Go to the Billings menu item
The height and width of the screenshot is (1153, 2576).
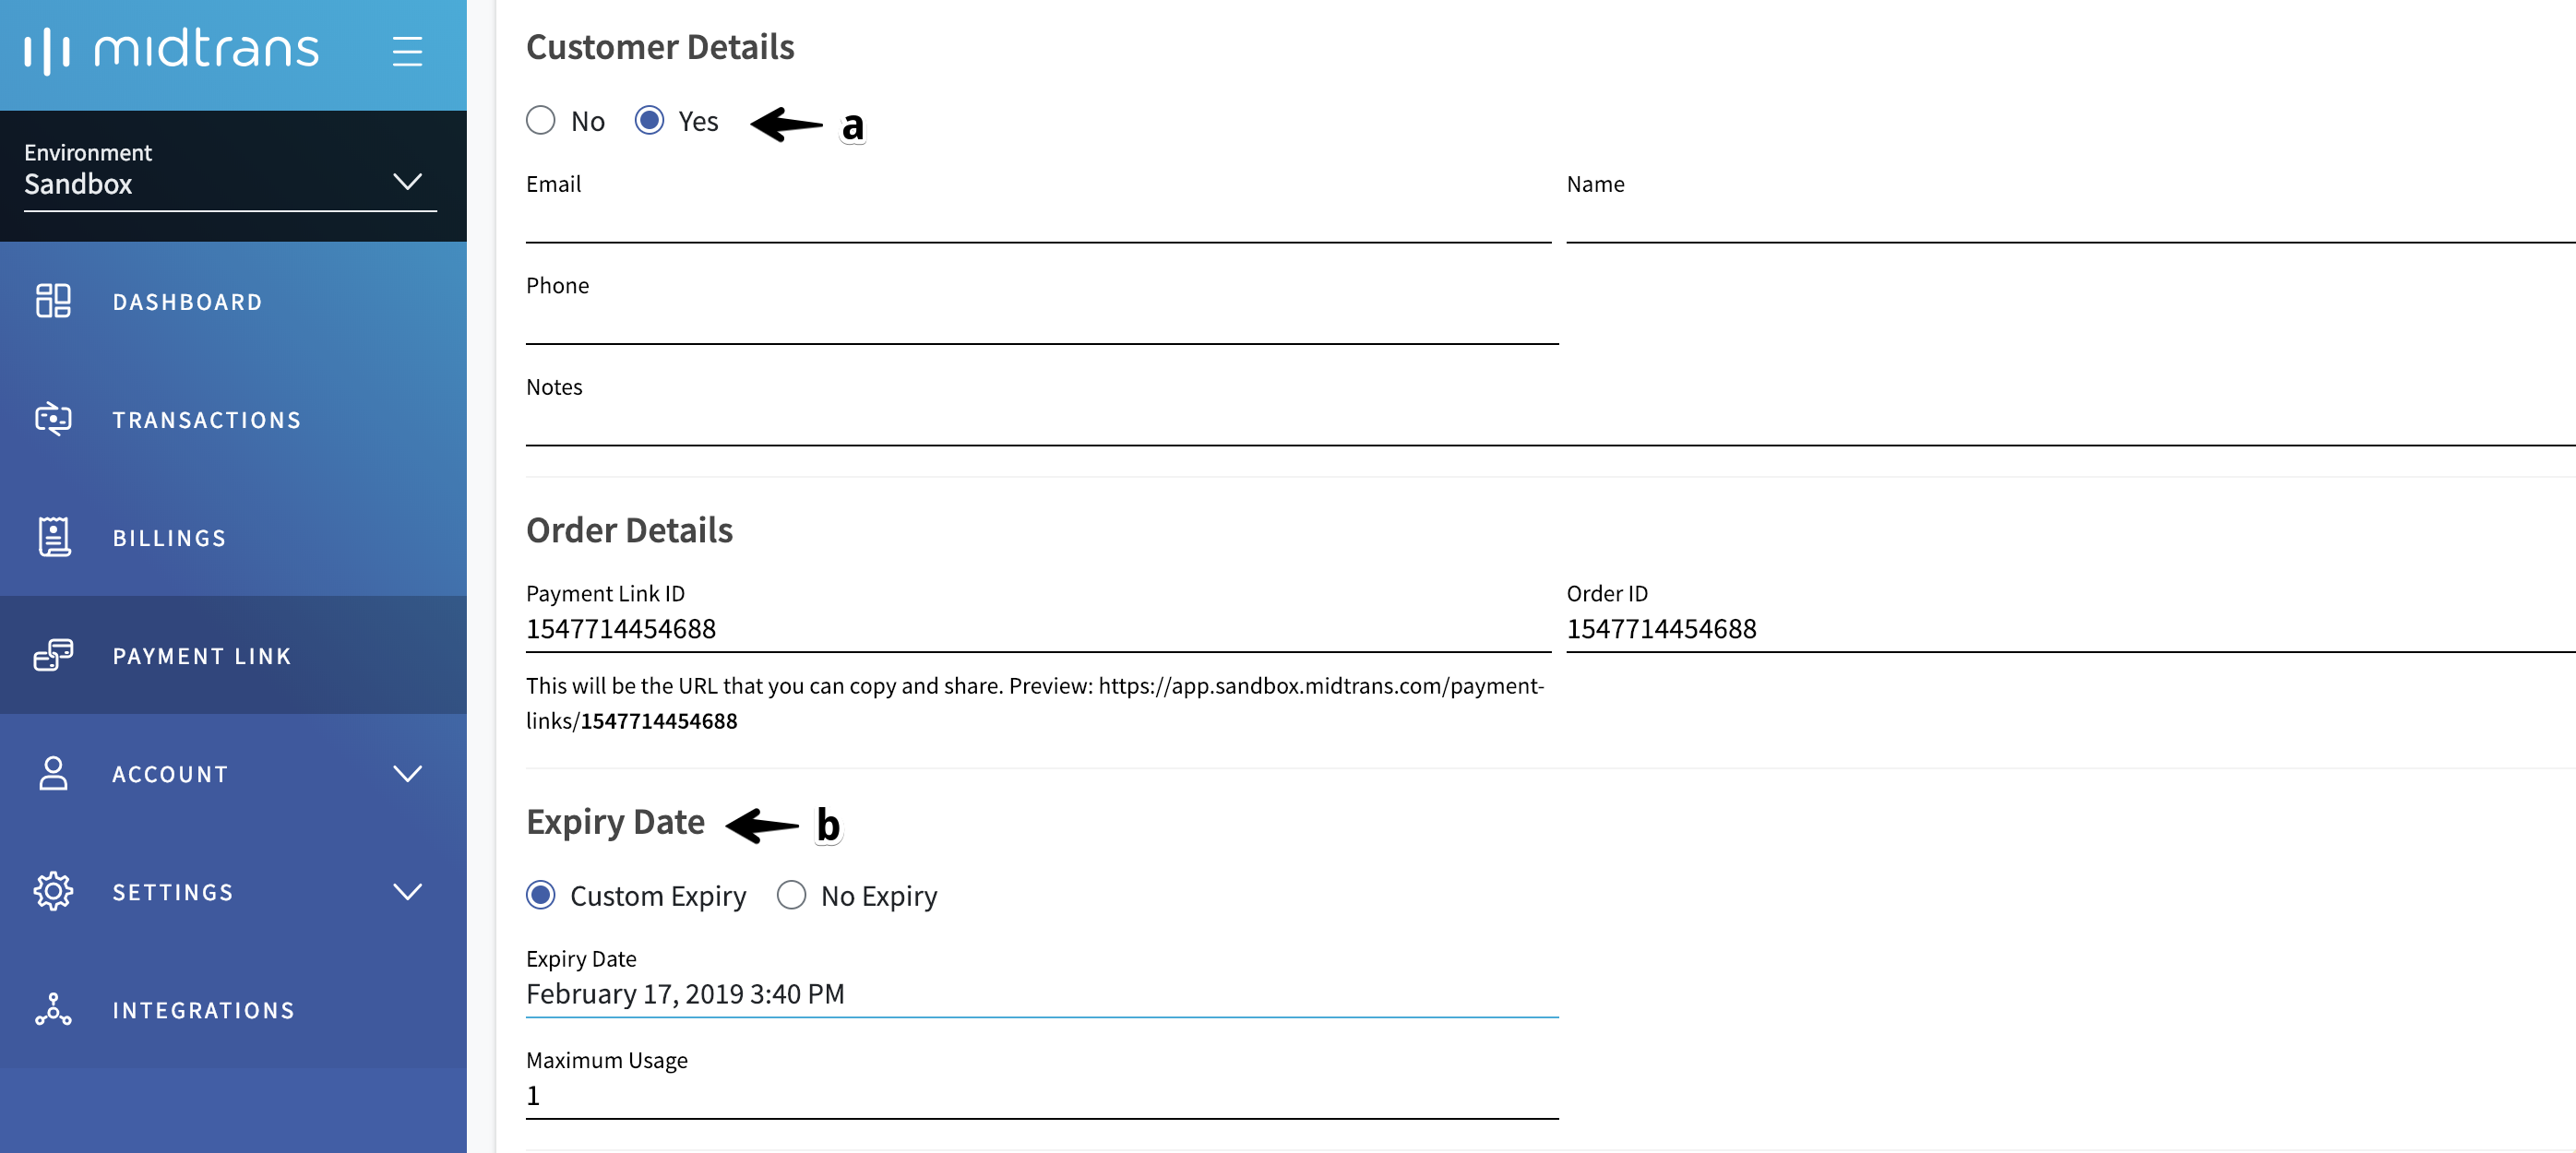[170, 538]
